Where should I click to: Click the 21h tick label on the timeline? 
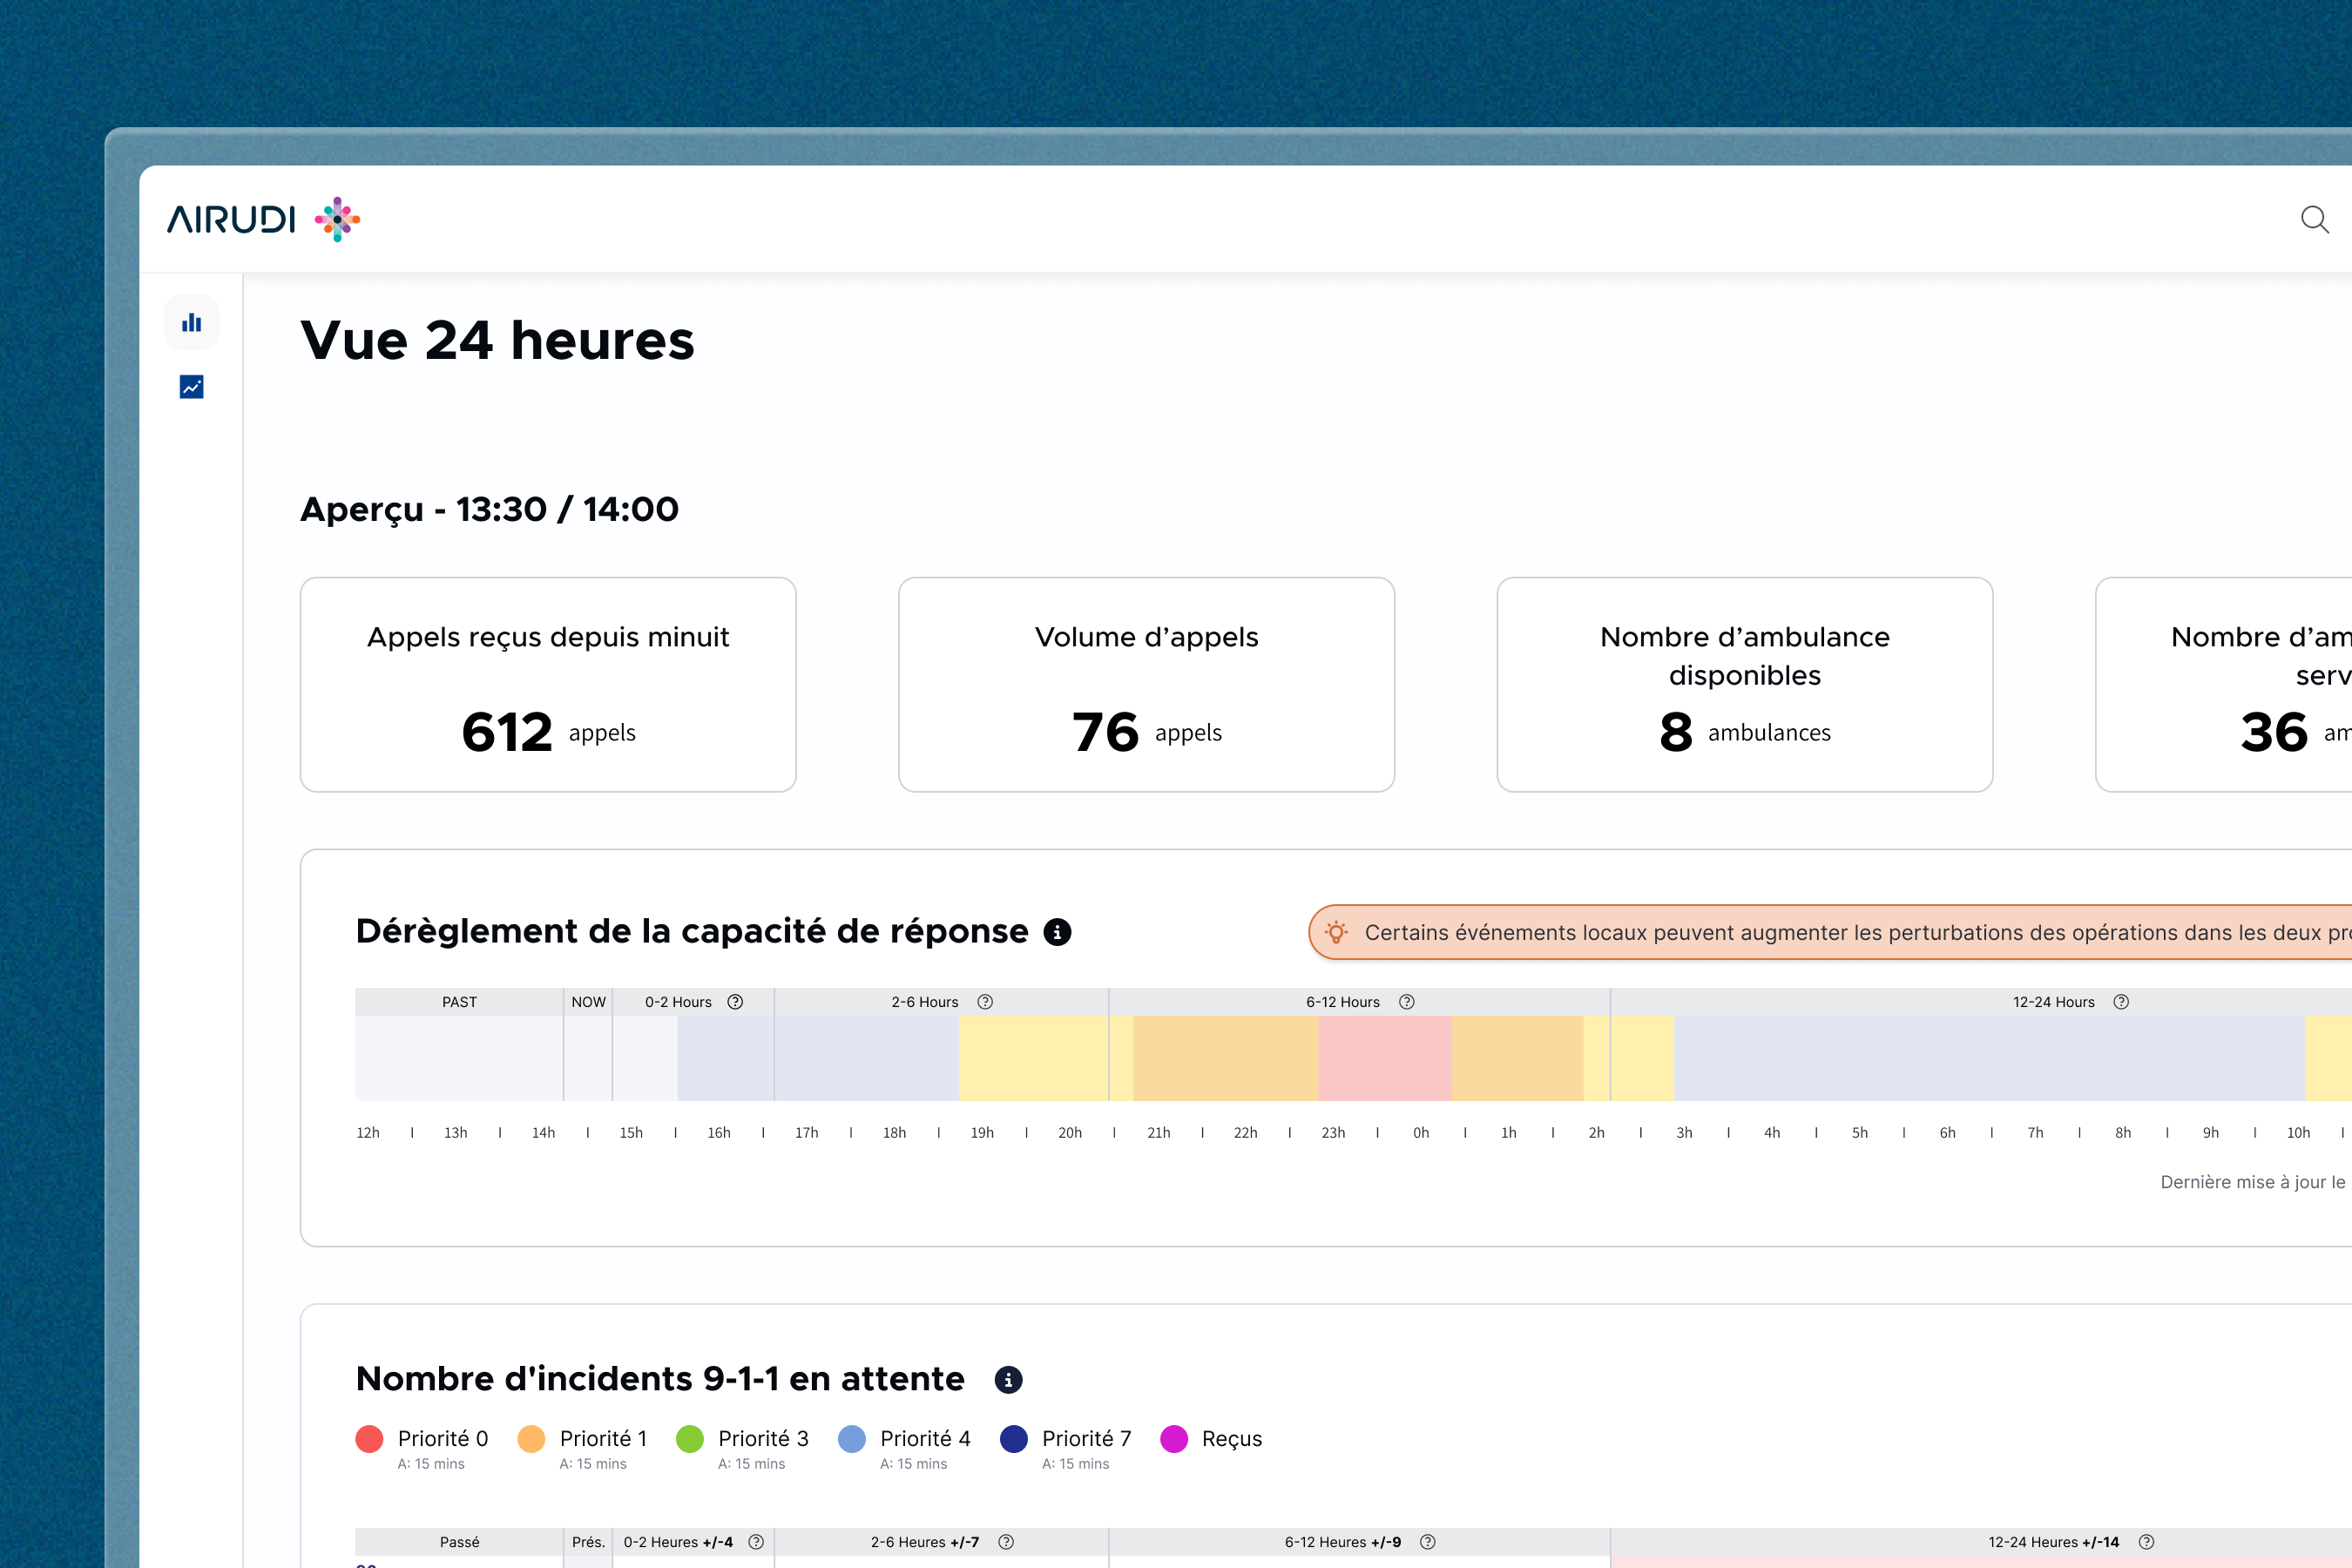(x=1158, y=1133)
